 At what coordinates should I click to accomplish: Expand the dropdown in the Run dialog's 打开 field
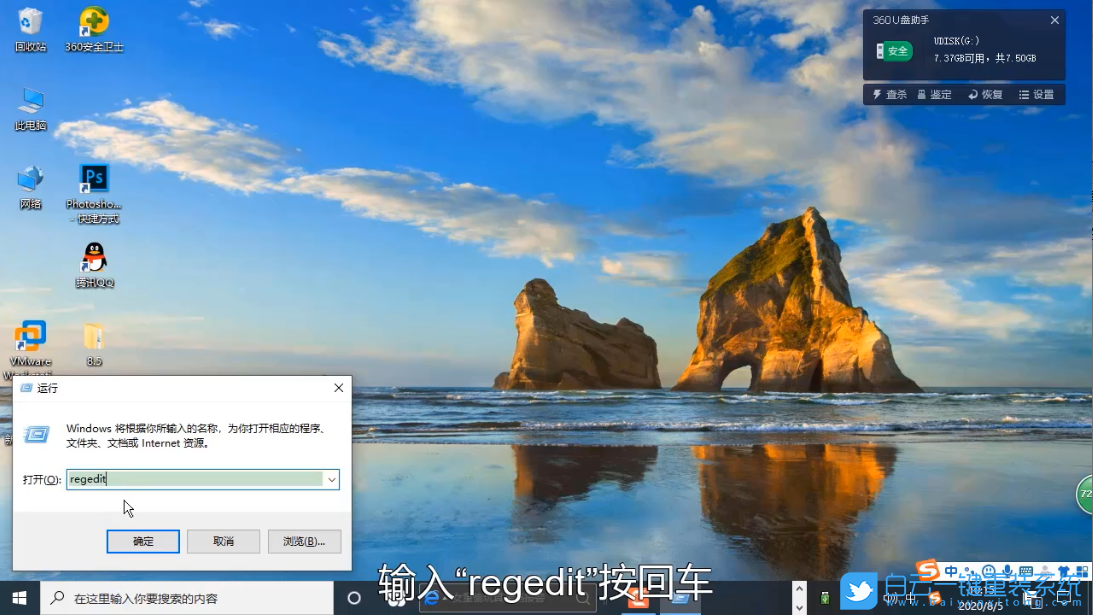[331, 479]
